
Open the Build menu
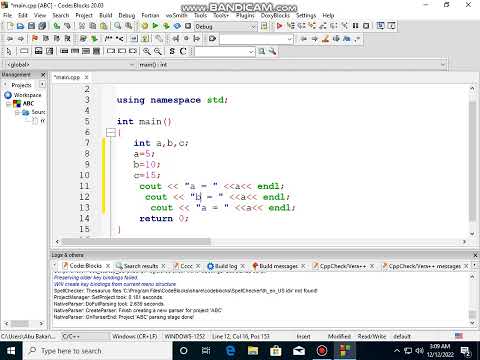pos(105,15)
